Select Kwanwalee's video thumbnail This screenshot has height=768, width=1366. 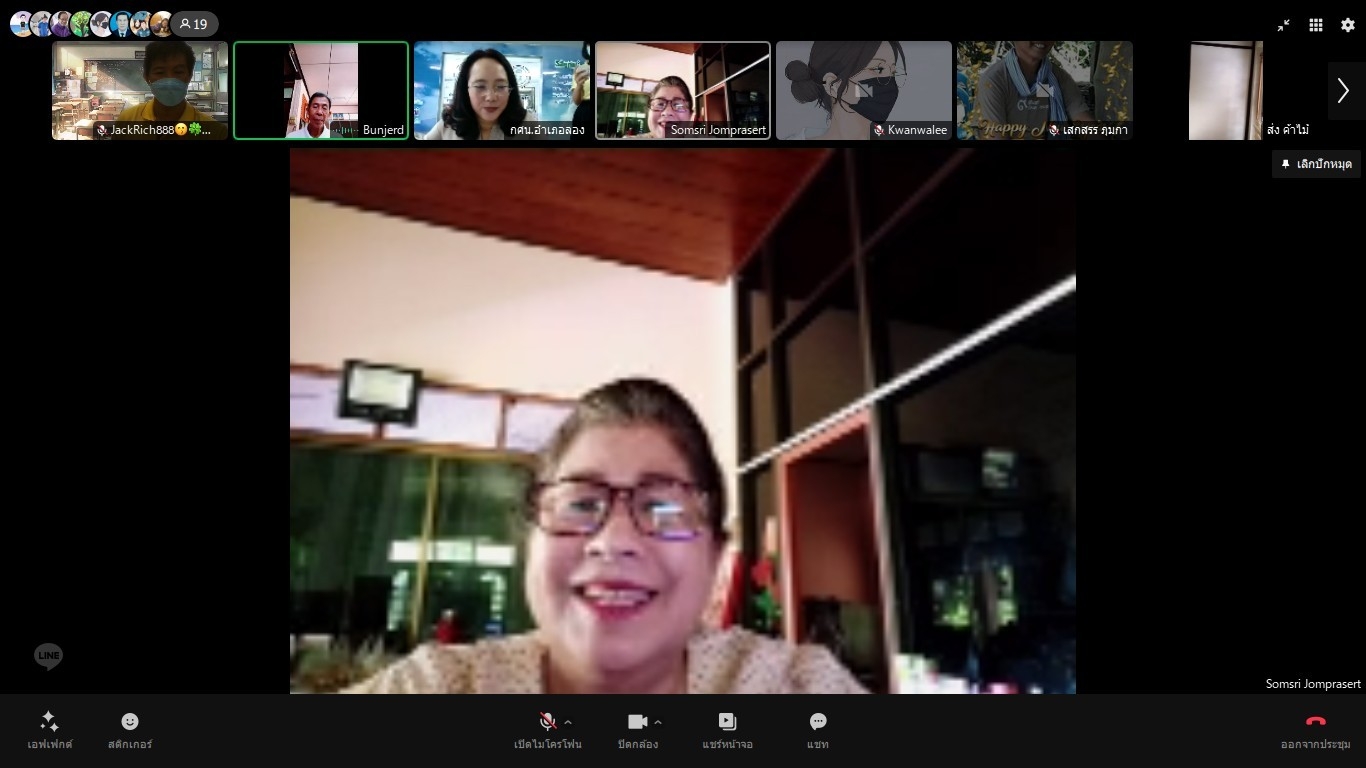click(x=864, y=90)
